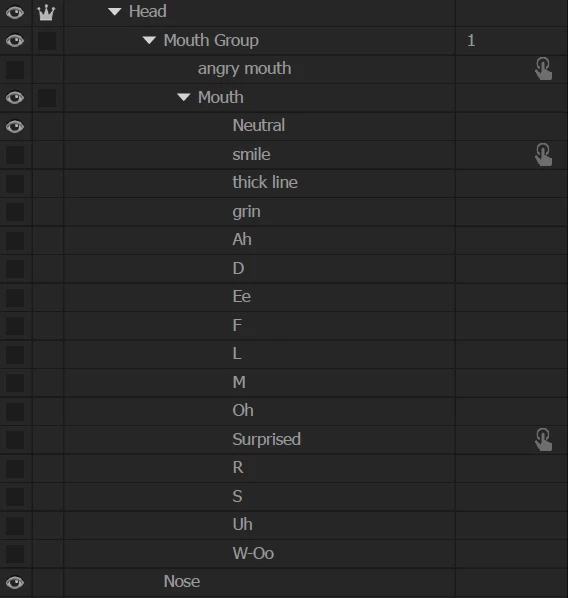568x598 pixels.
Task: Collapse the Mouth Group triangle
Action: [x=149, y=40]
